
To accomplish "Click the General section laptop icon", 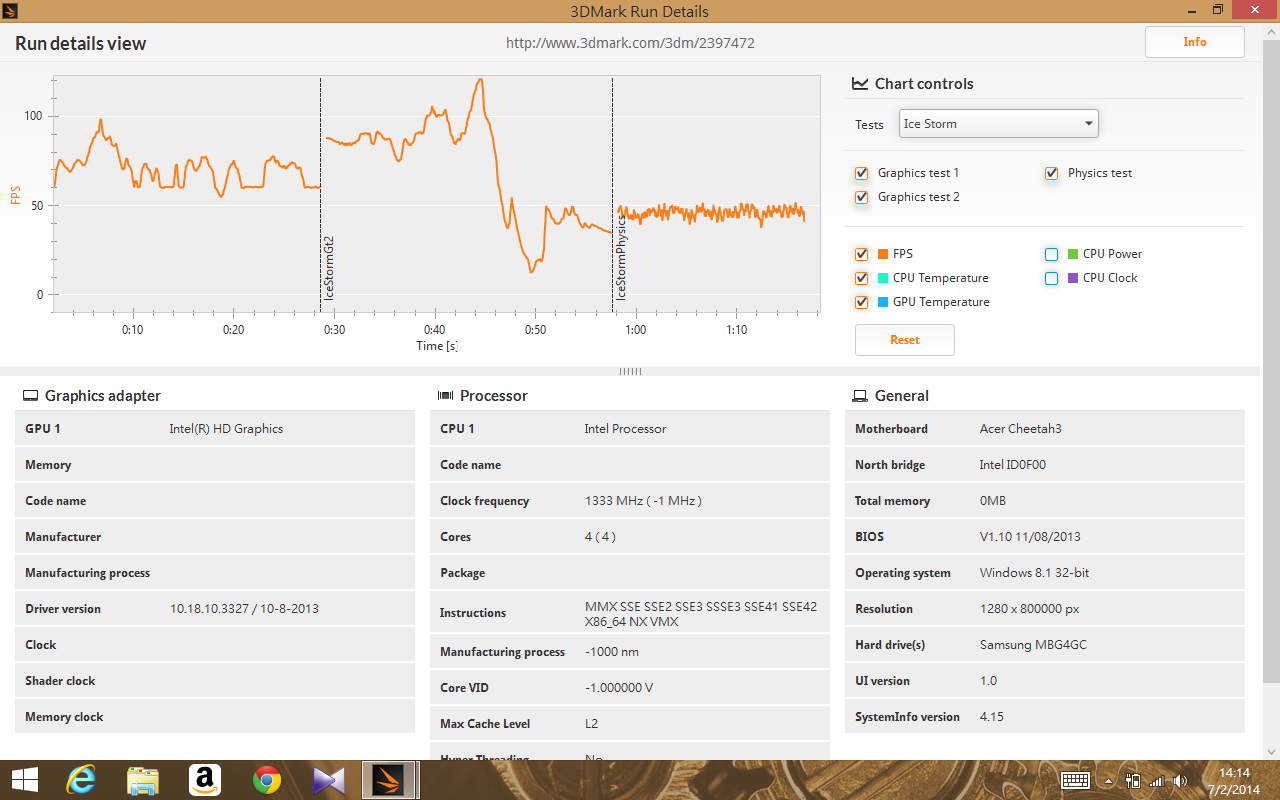I will 861,396.
